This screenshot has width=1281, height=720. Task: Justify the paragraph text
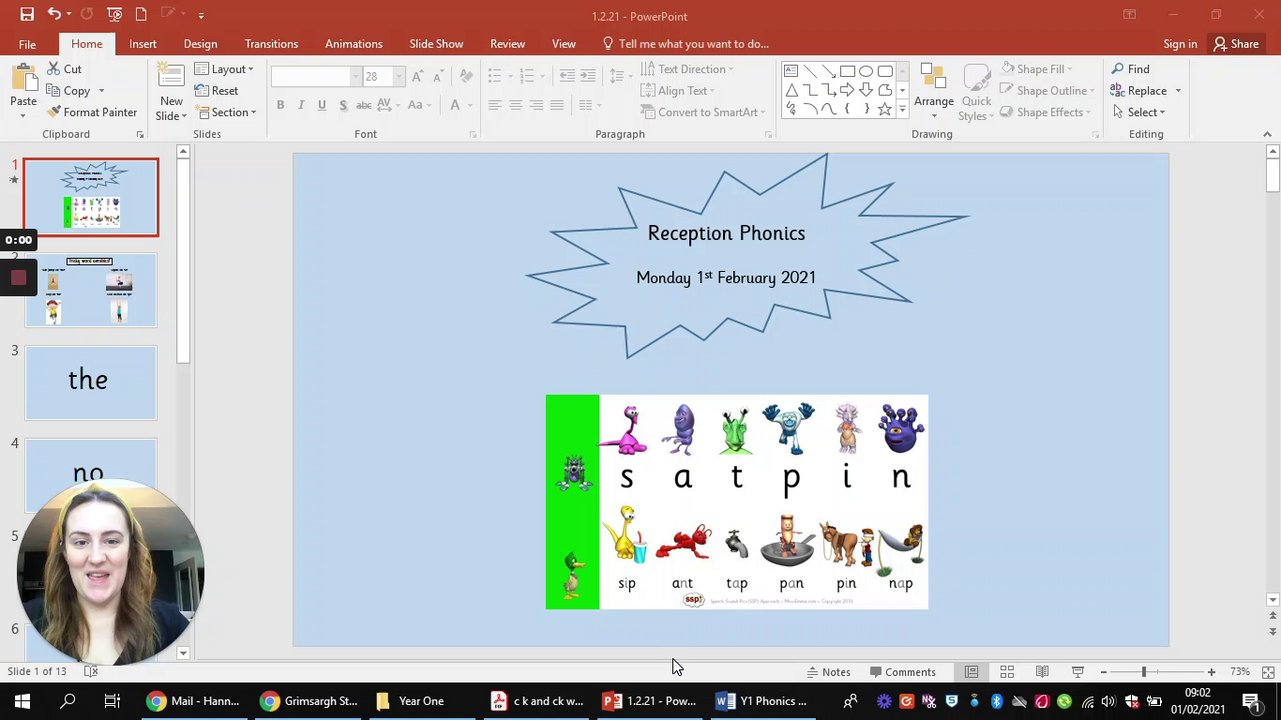pyautogui.click(x=557, y=105)
